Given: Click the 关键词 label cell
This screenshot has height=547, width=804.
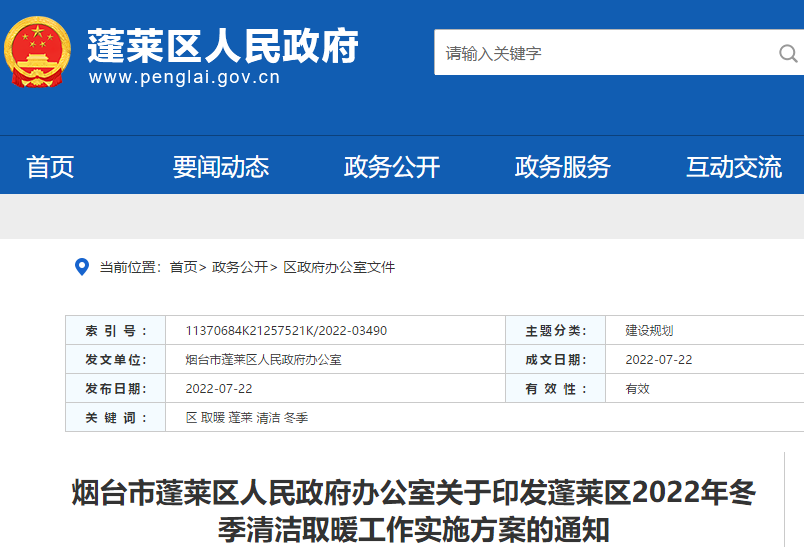Looking at the screenshot, I should [x=116, y=417].
